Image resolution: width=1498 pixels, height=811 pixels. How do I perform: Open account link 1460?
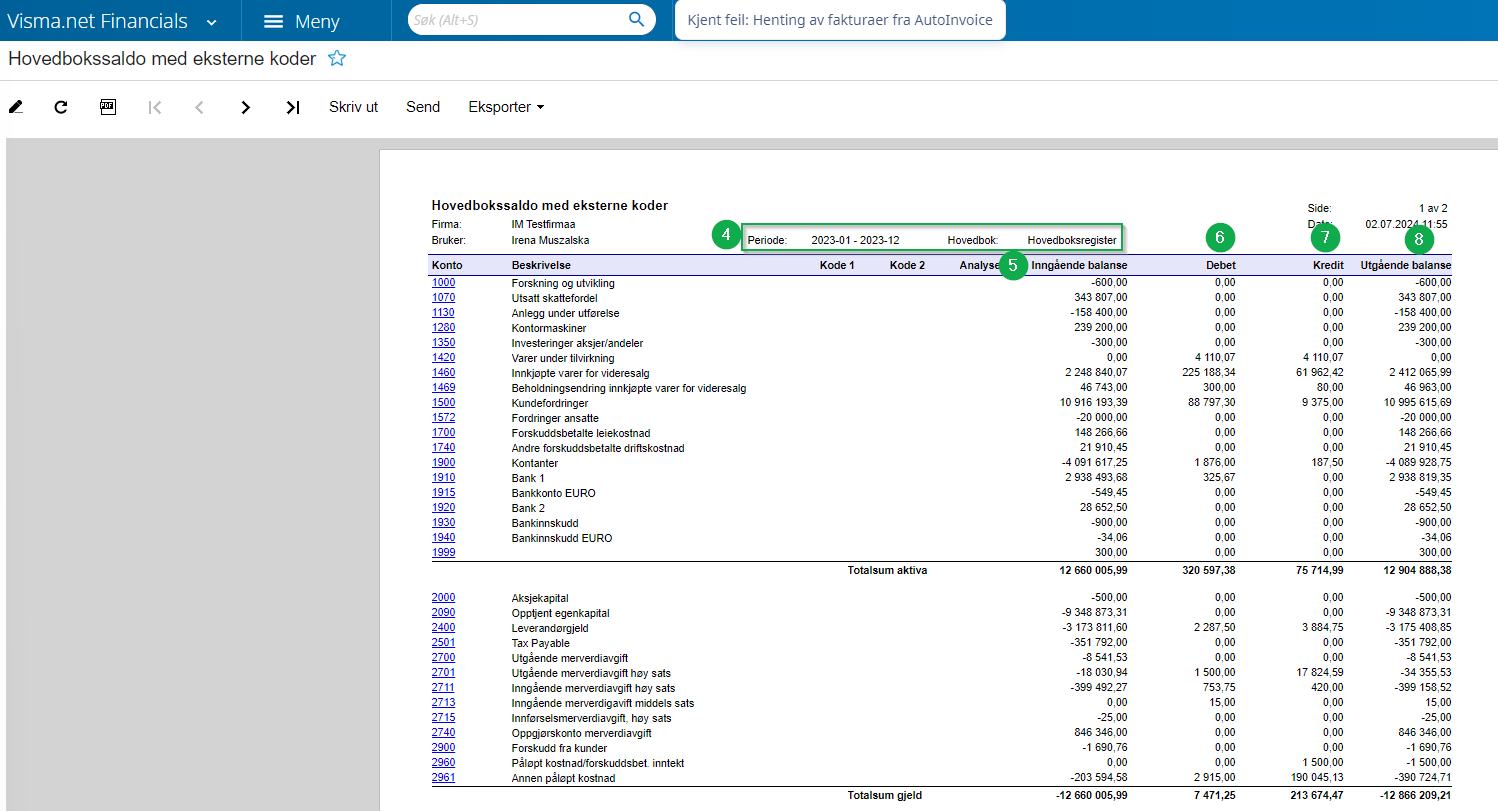(x=443, y=373)
